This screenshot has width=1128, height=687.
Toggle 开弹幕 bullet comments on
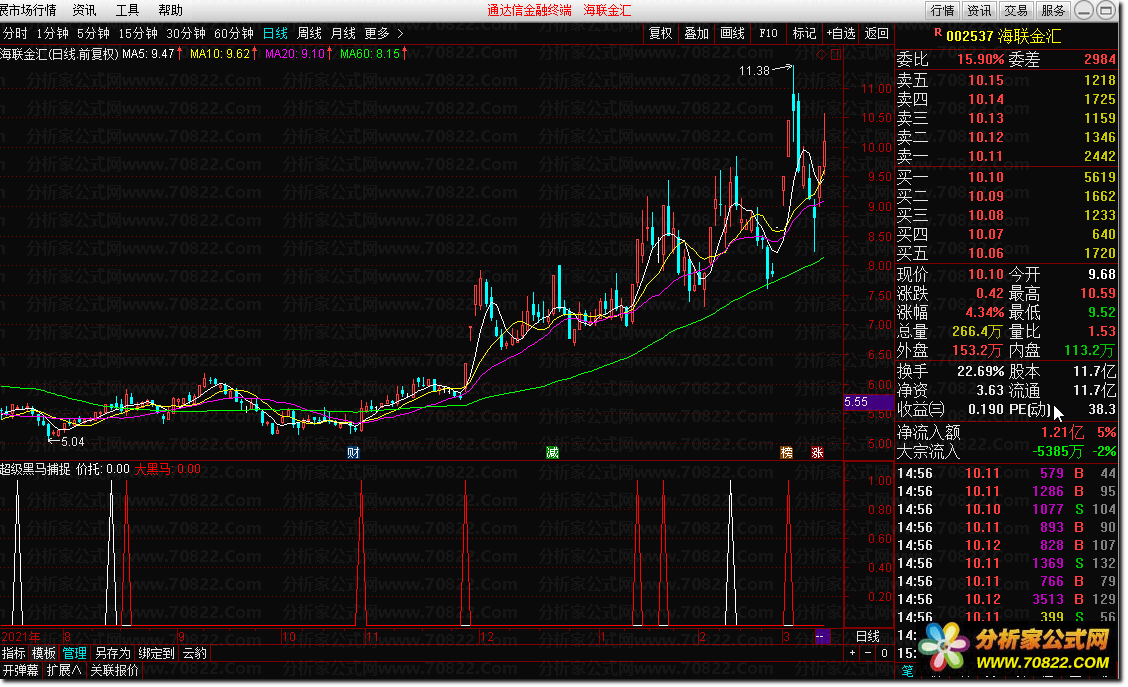click(20, 670)
